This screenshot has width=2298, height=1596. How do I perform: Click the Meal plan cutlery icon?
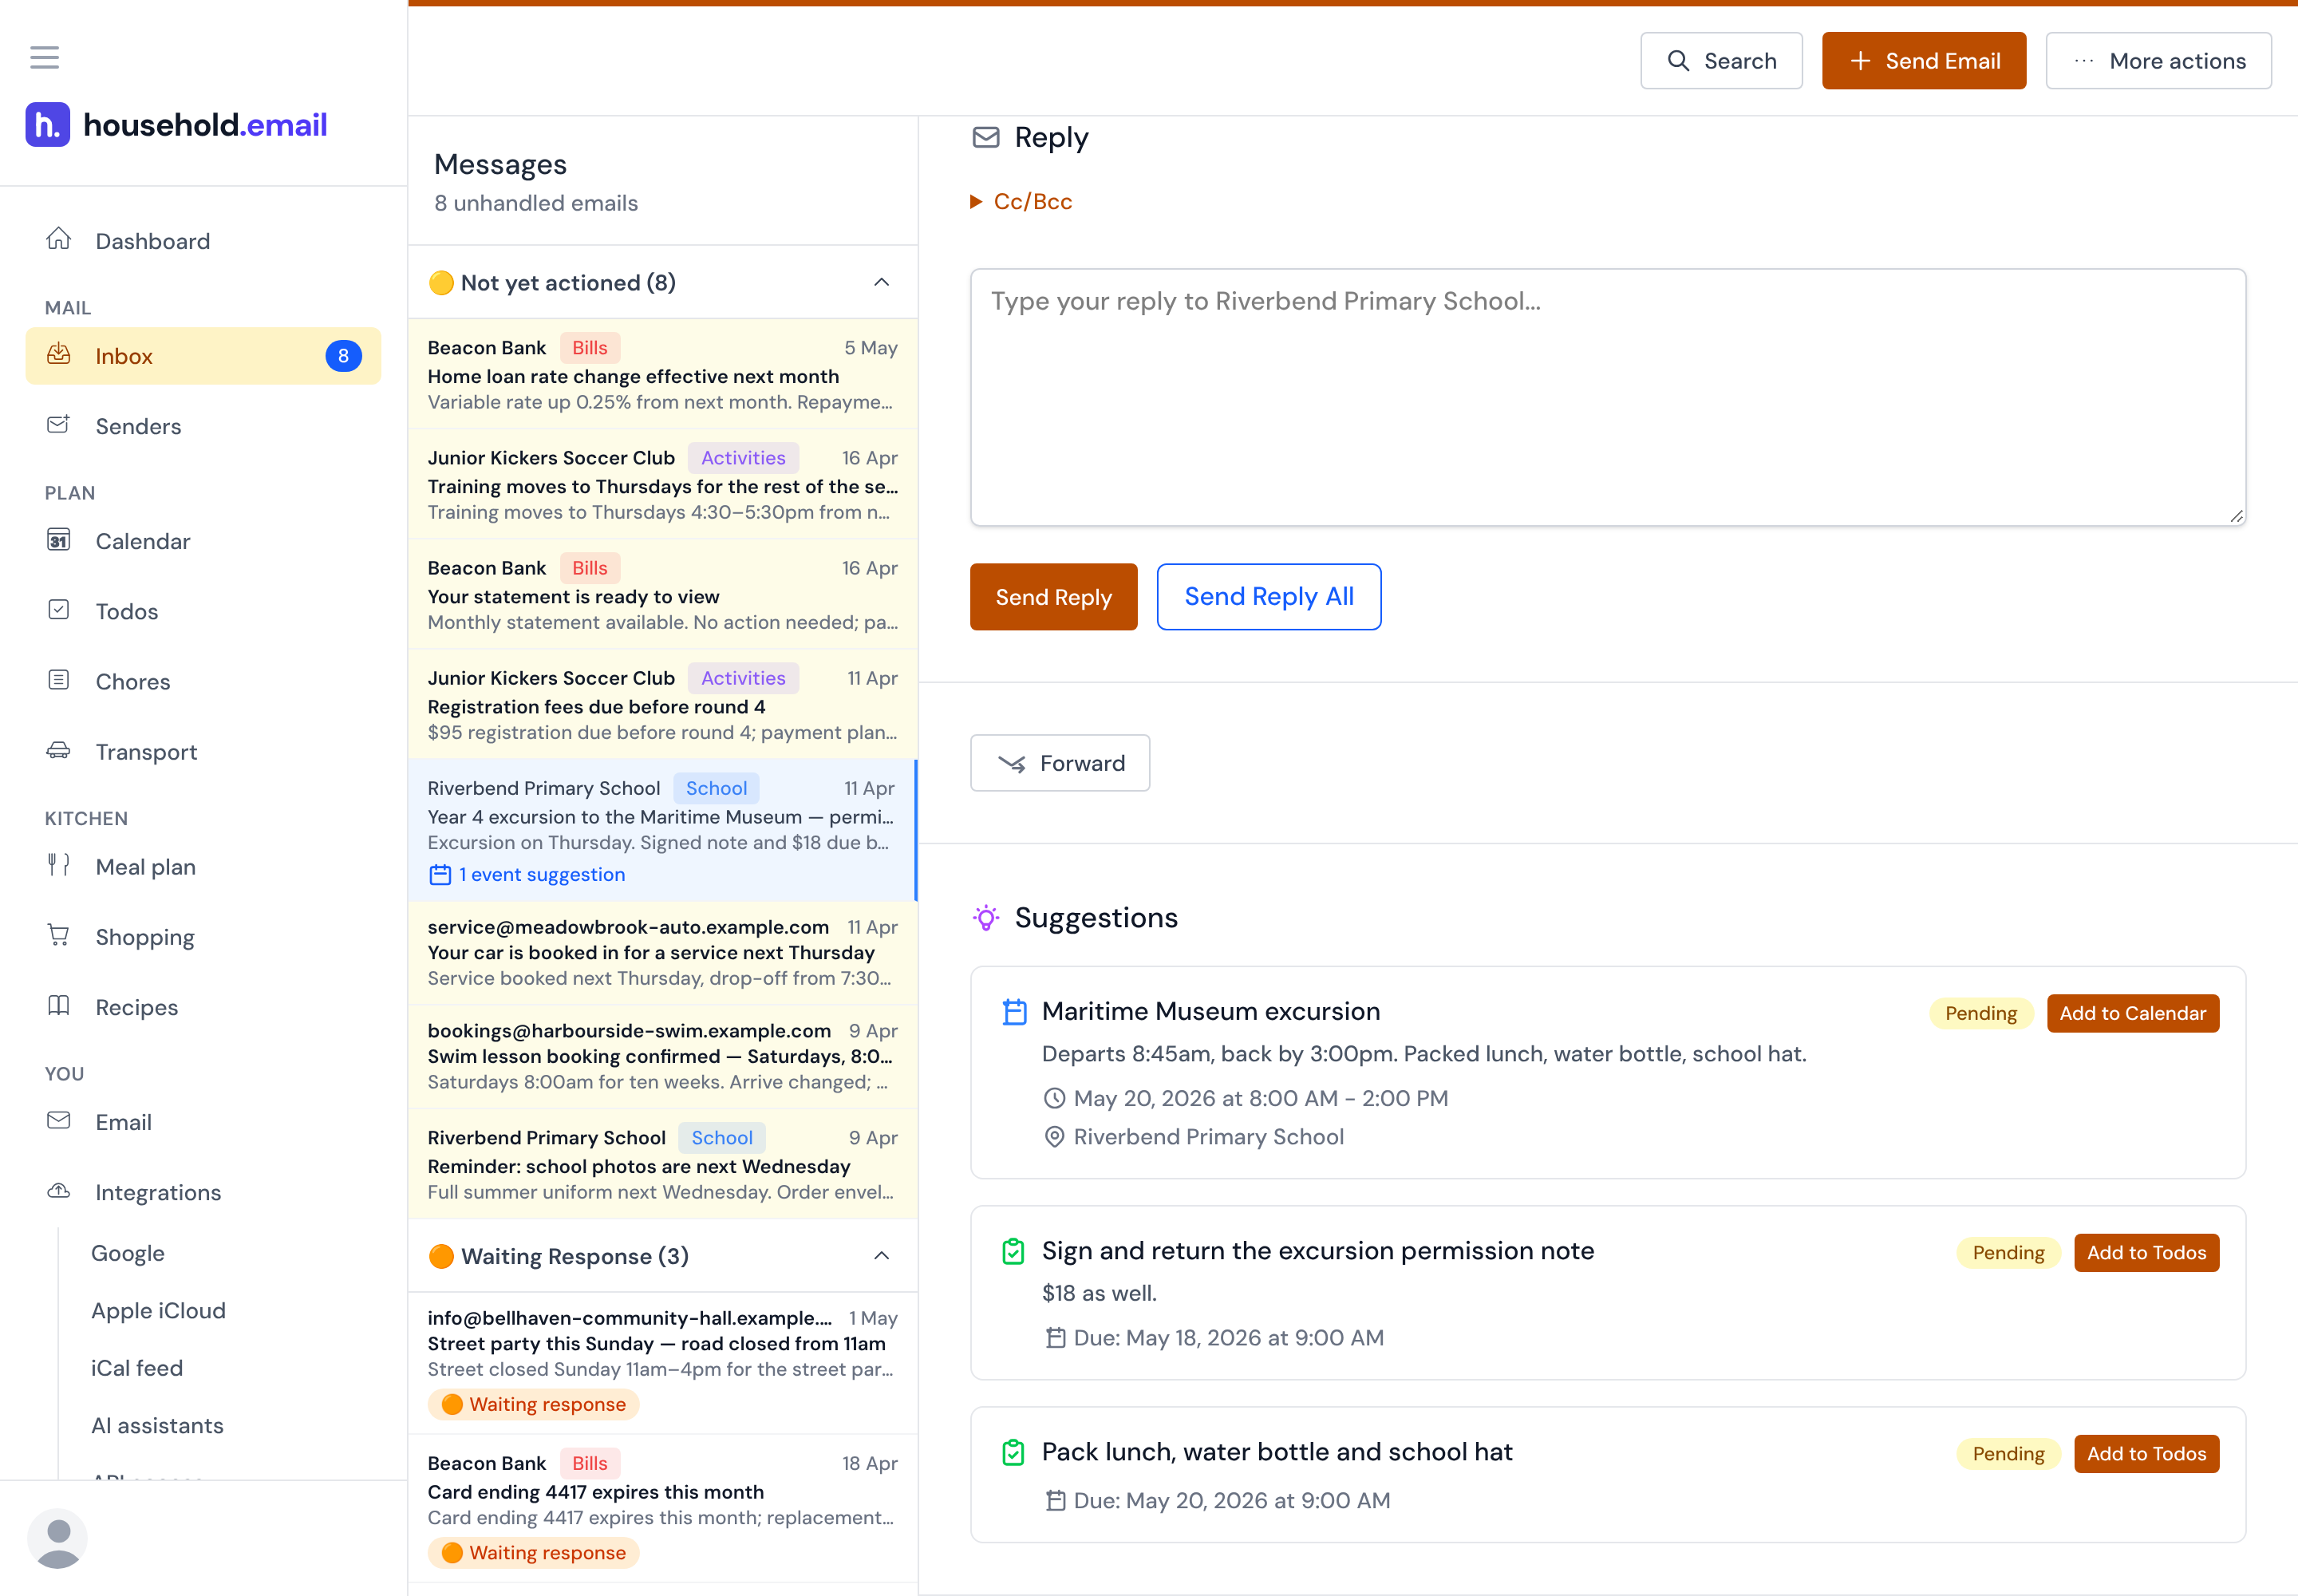[x=59, y=866]
